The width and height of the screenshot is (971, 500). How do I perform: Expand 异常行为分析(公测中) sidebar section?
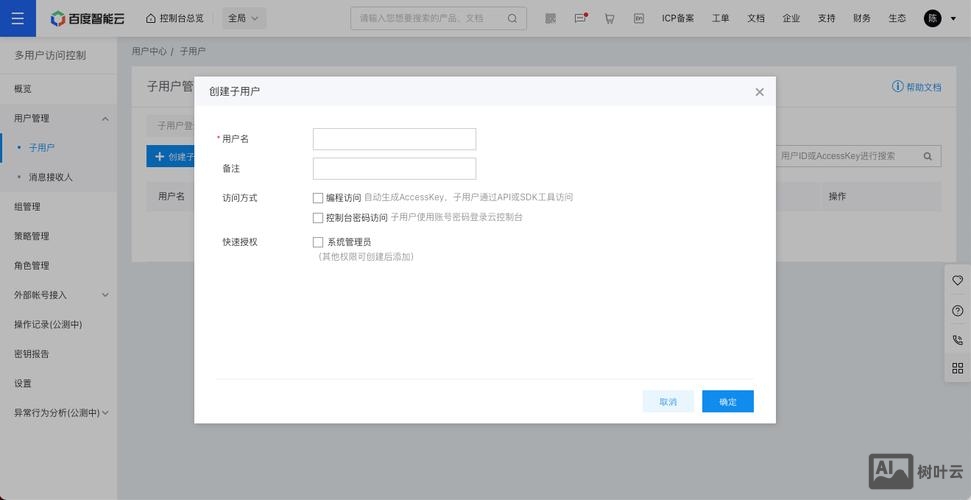pyautogui.click(x=58, y=413)
